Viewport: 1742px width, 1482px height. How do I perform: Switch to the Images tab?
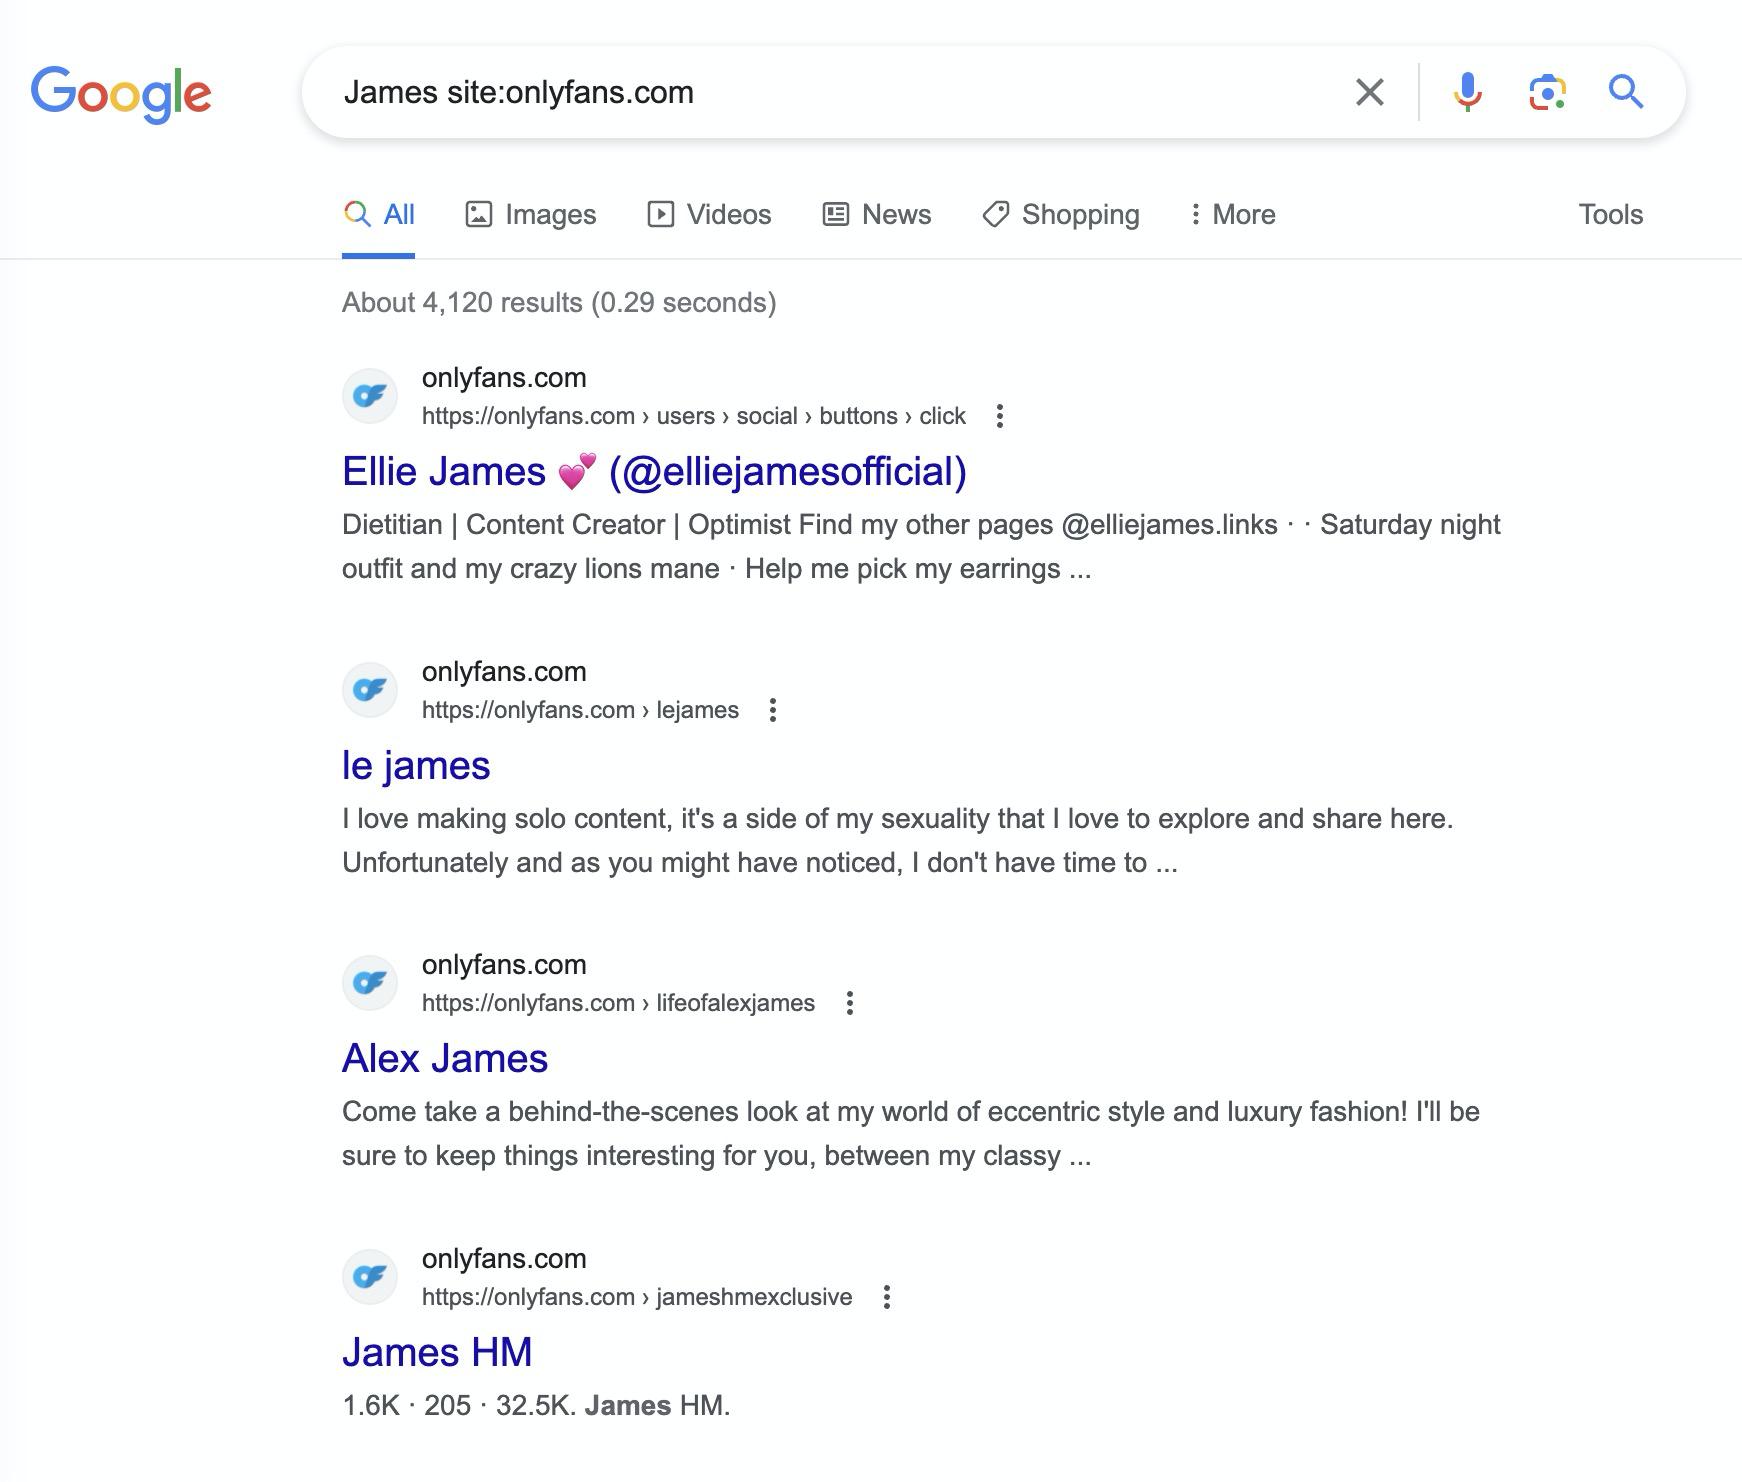tap(530, 214)
